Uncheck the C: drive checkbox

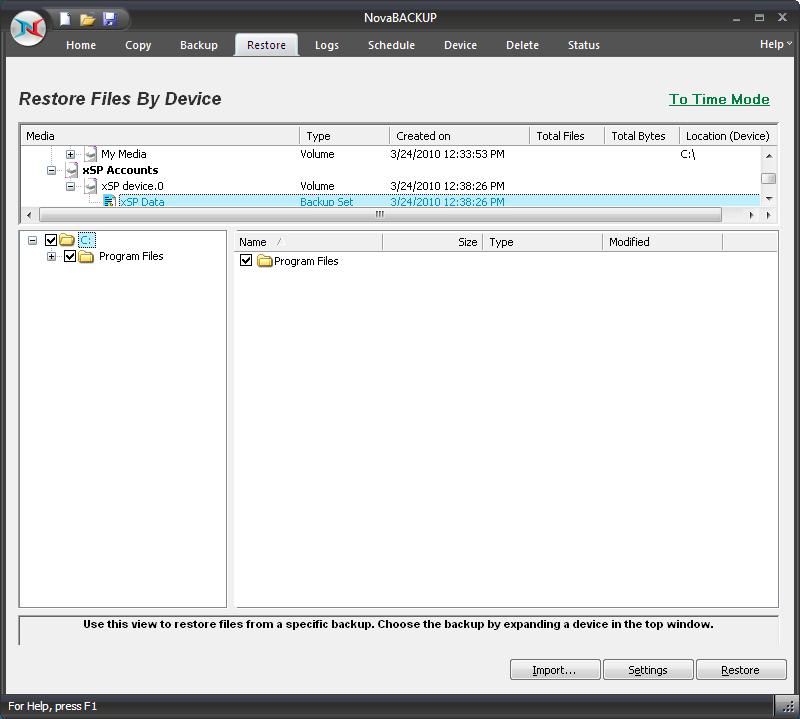[x=51, y=240]
